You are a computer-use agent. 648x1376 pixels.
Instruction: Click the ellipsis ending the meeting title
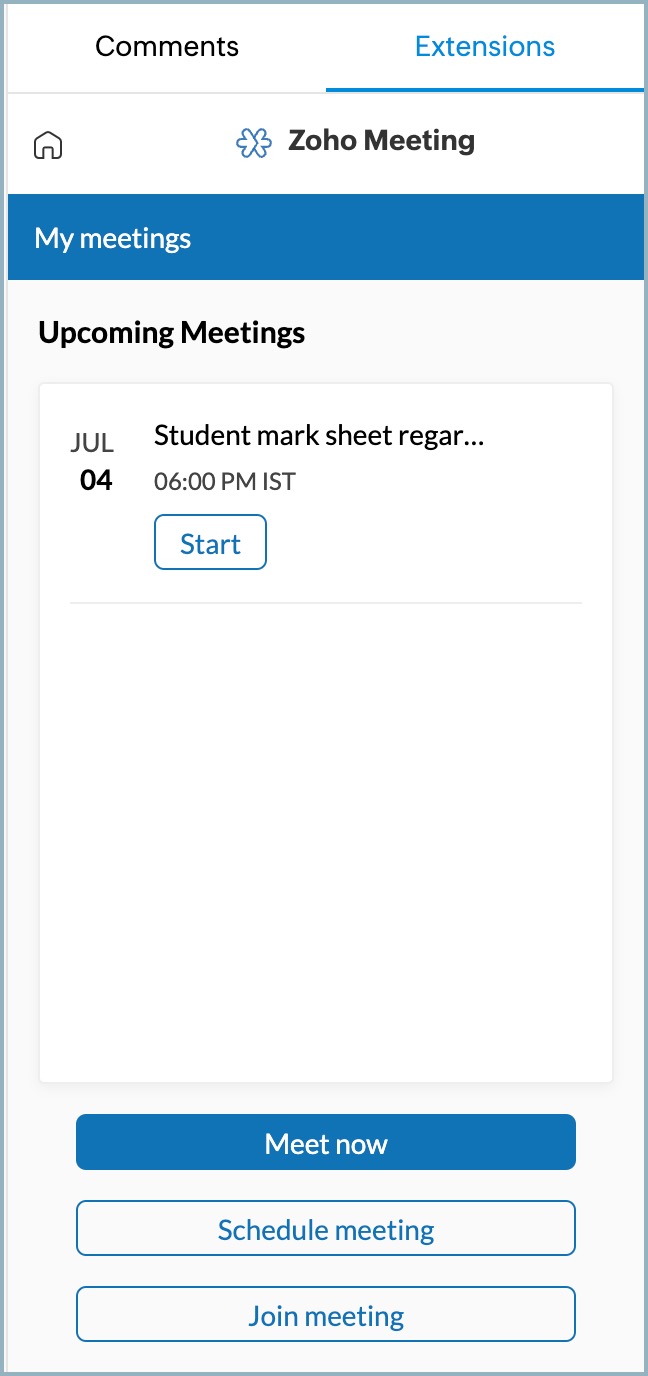(476, 438)
